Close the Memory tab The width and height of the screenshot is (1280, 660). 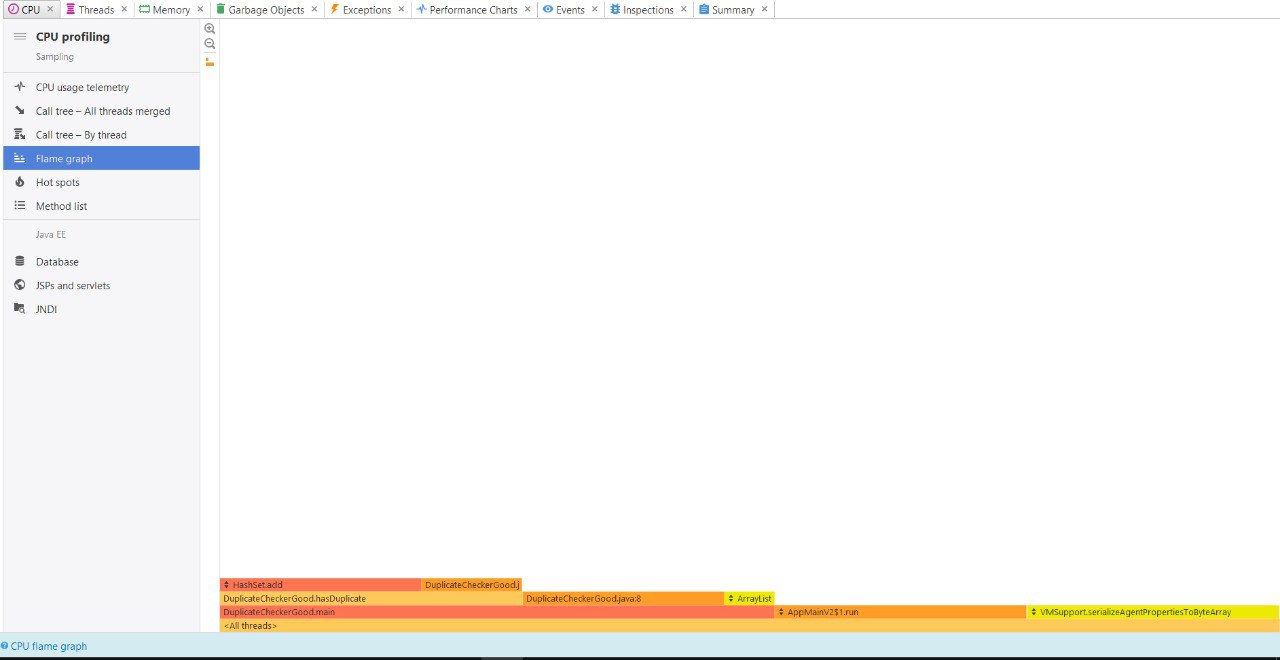[200, 9]
